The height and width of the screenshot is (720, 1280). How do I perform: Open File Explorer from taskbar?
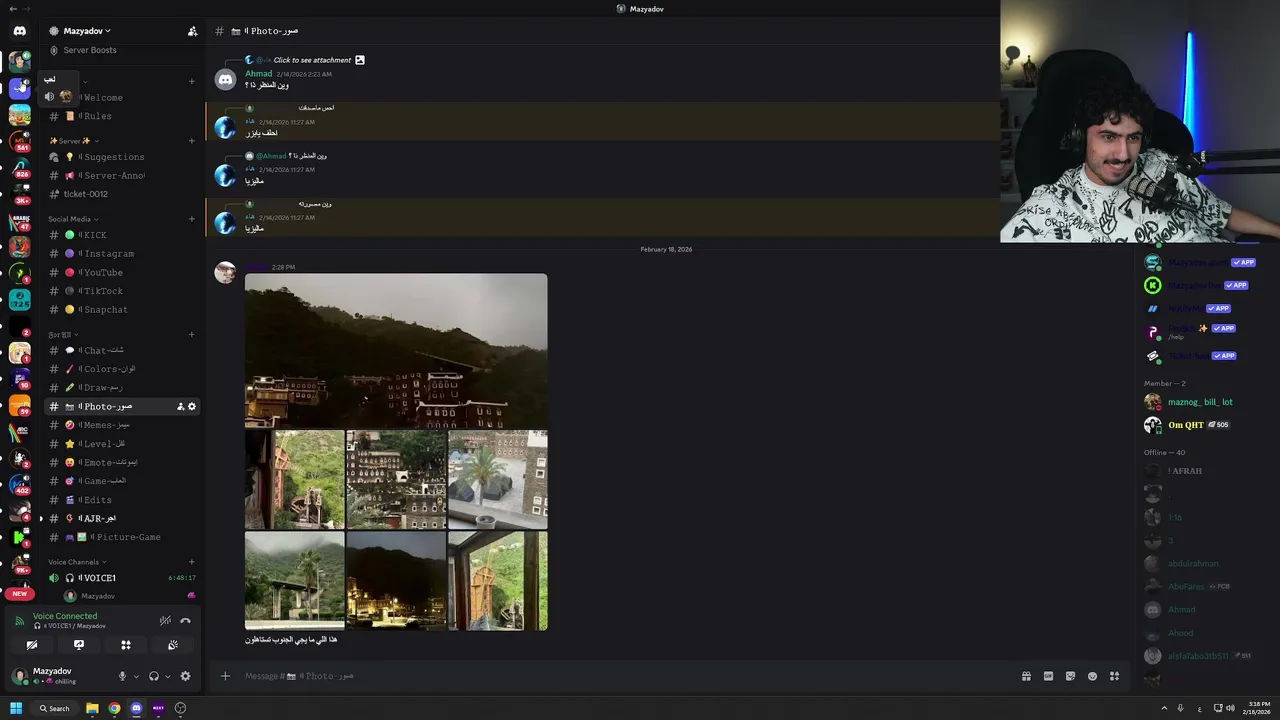pyautogui.click(x=92, y=708)
